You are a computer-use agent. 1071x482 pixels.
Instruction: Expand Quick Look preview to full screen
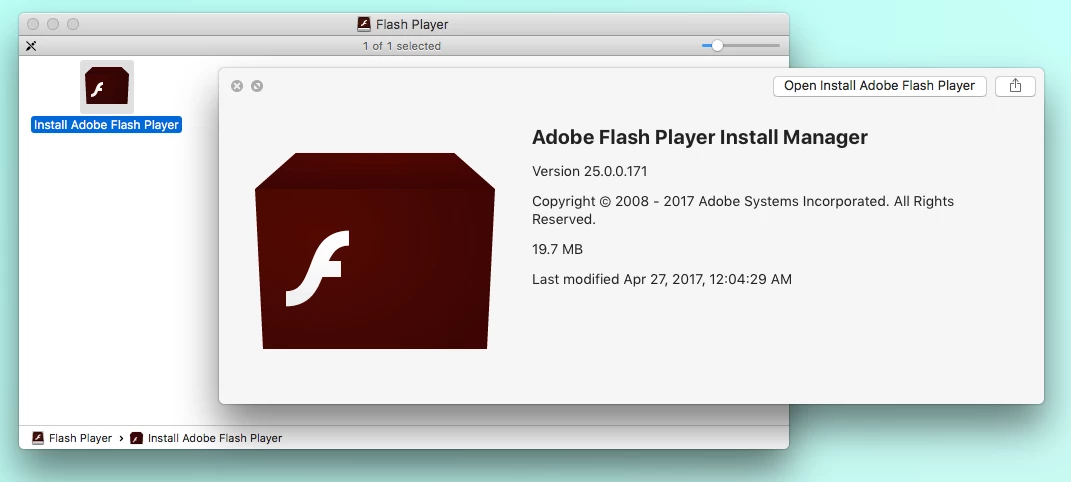(257, 86)
